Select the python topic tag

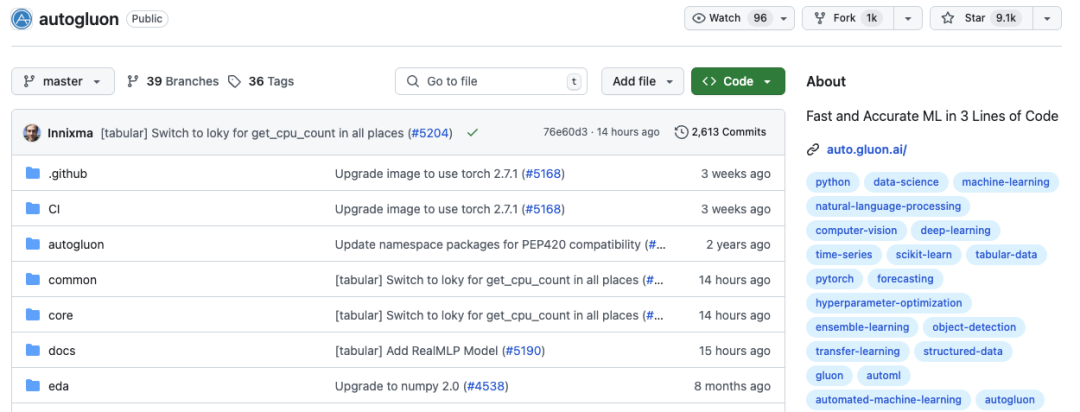pos(833,182)
